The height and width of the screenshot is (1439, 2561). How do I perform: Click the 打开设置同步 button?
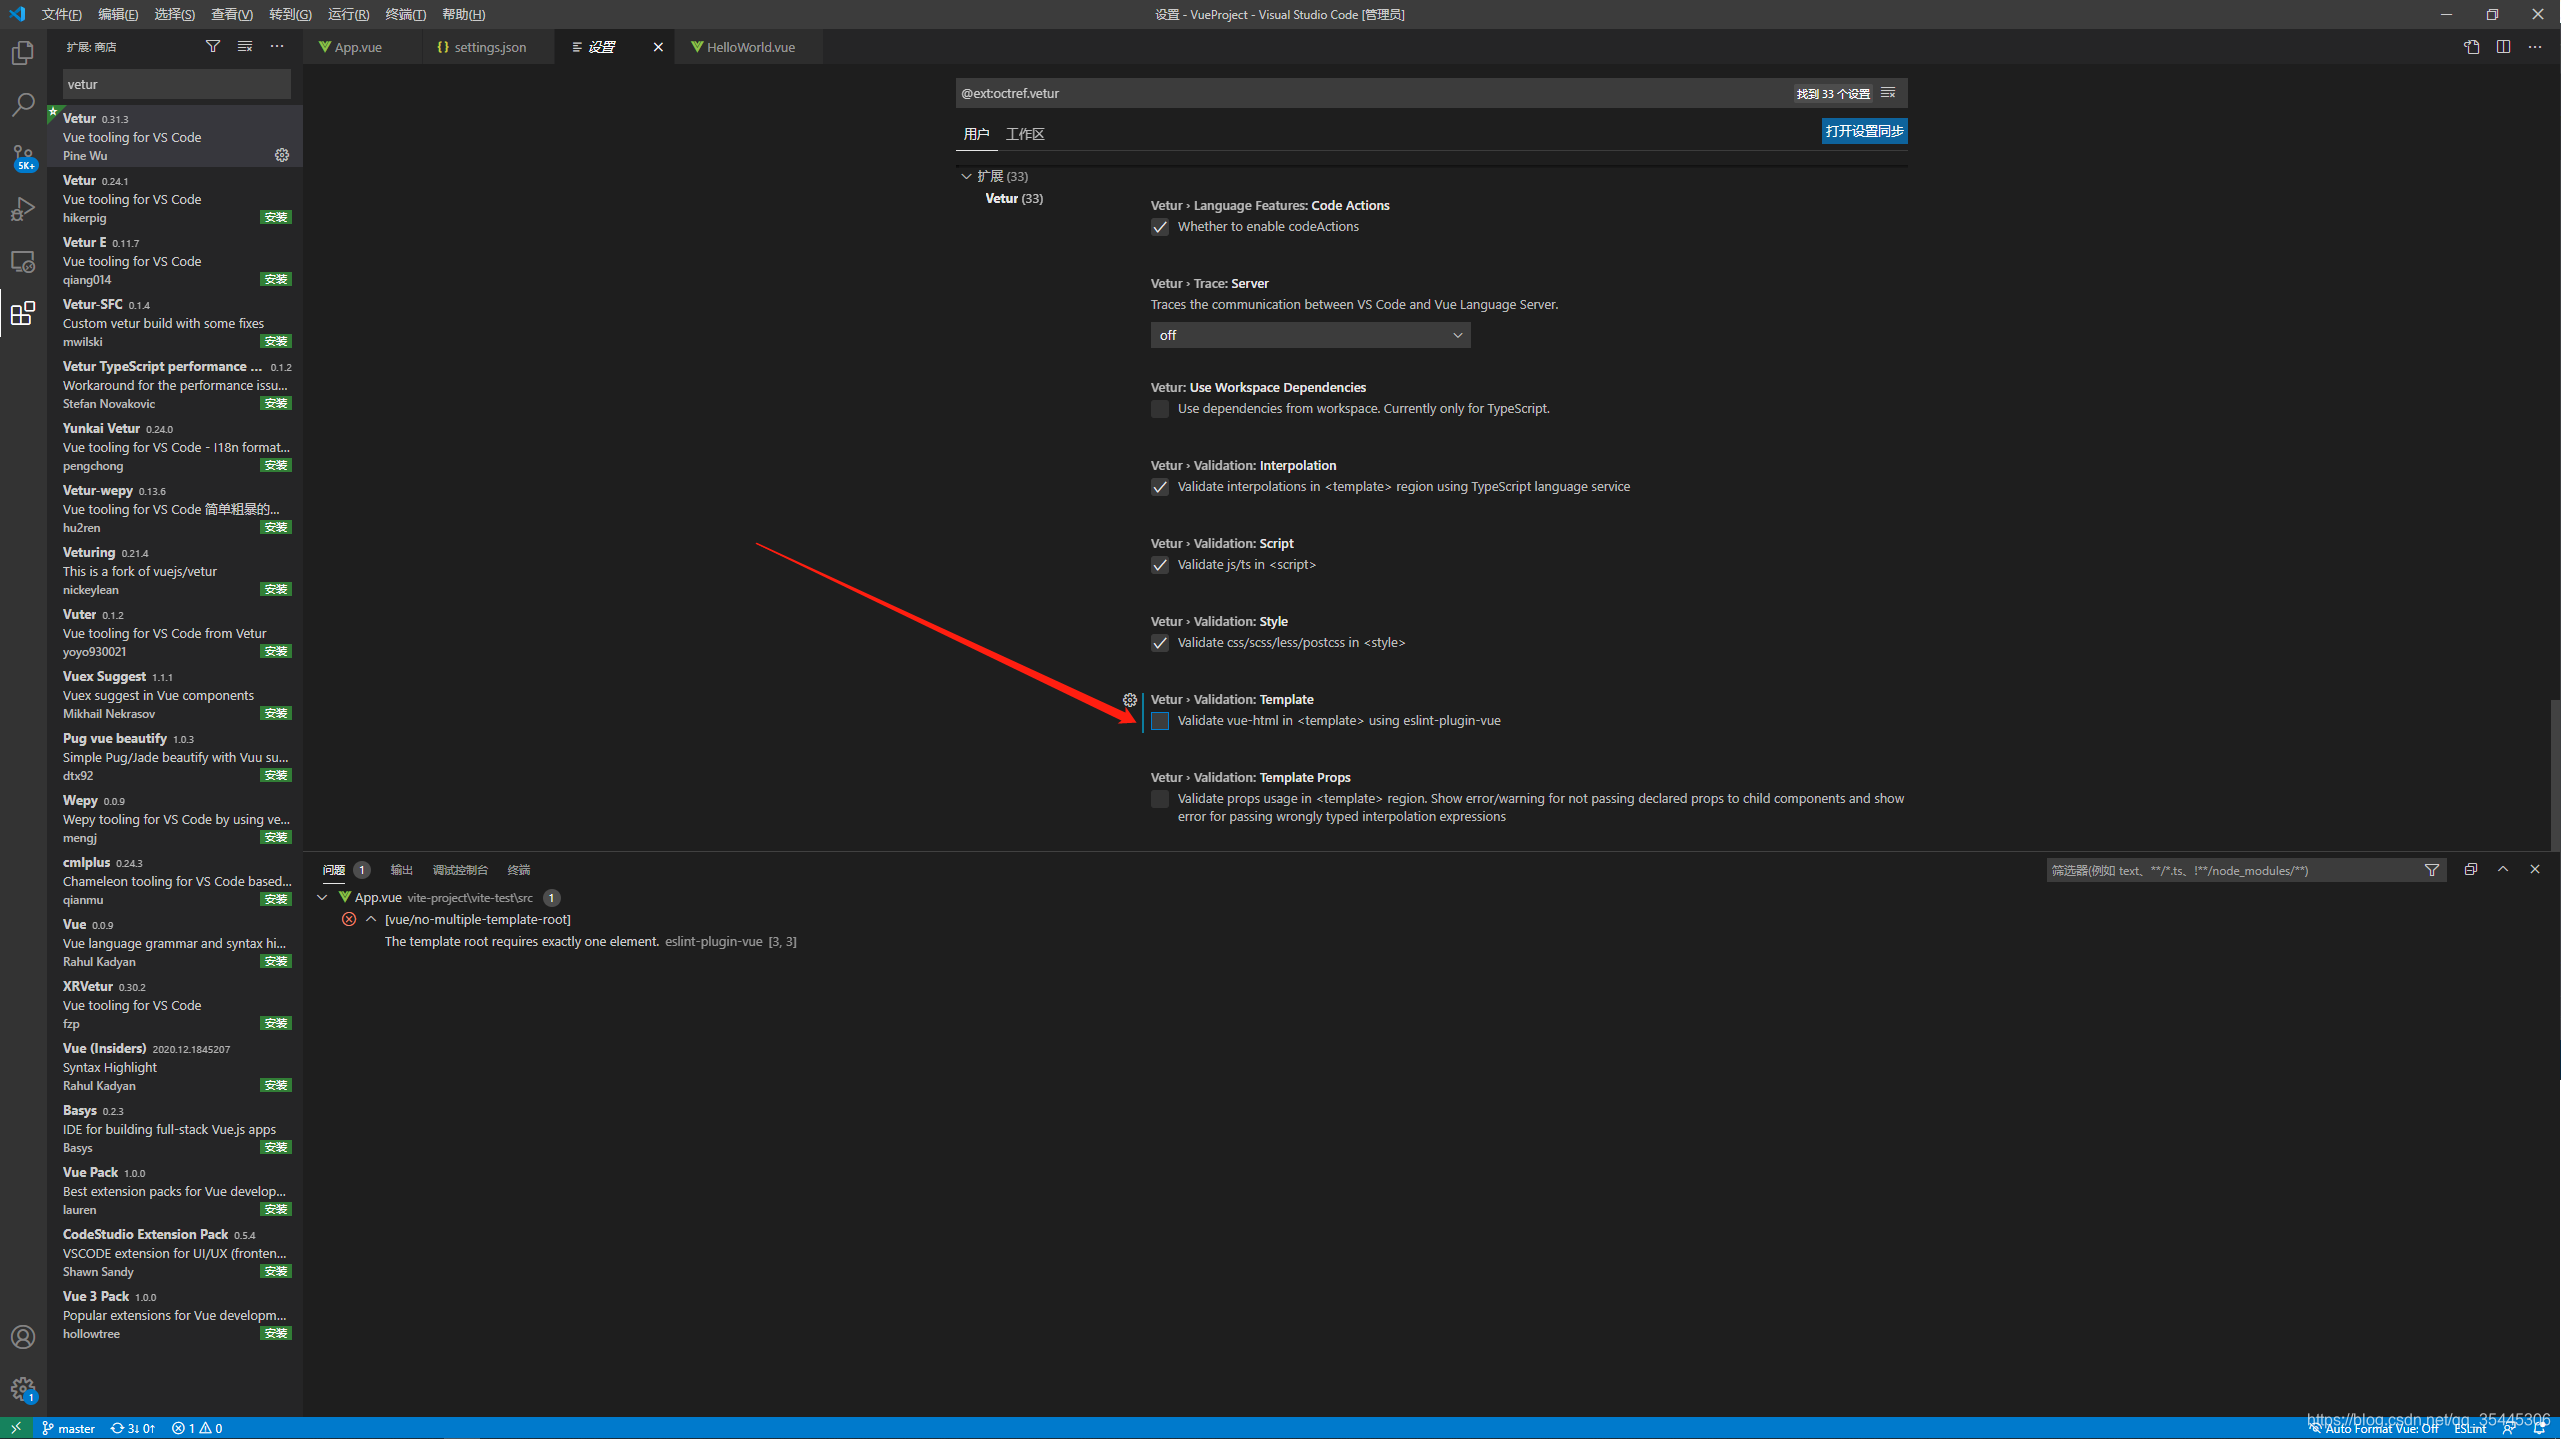tap(1863, 131)
